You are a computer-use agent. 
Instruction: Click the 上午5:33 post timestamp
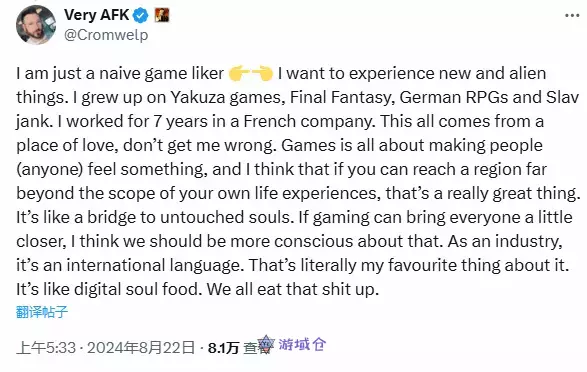click(x=46, y=348)
